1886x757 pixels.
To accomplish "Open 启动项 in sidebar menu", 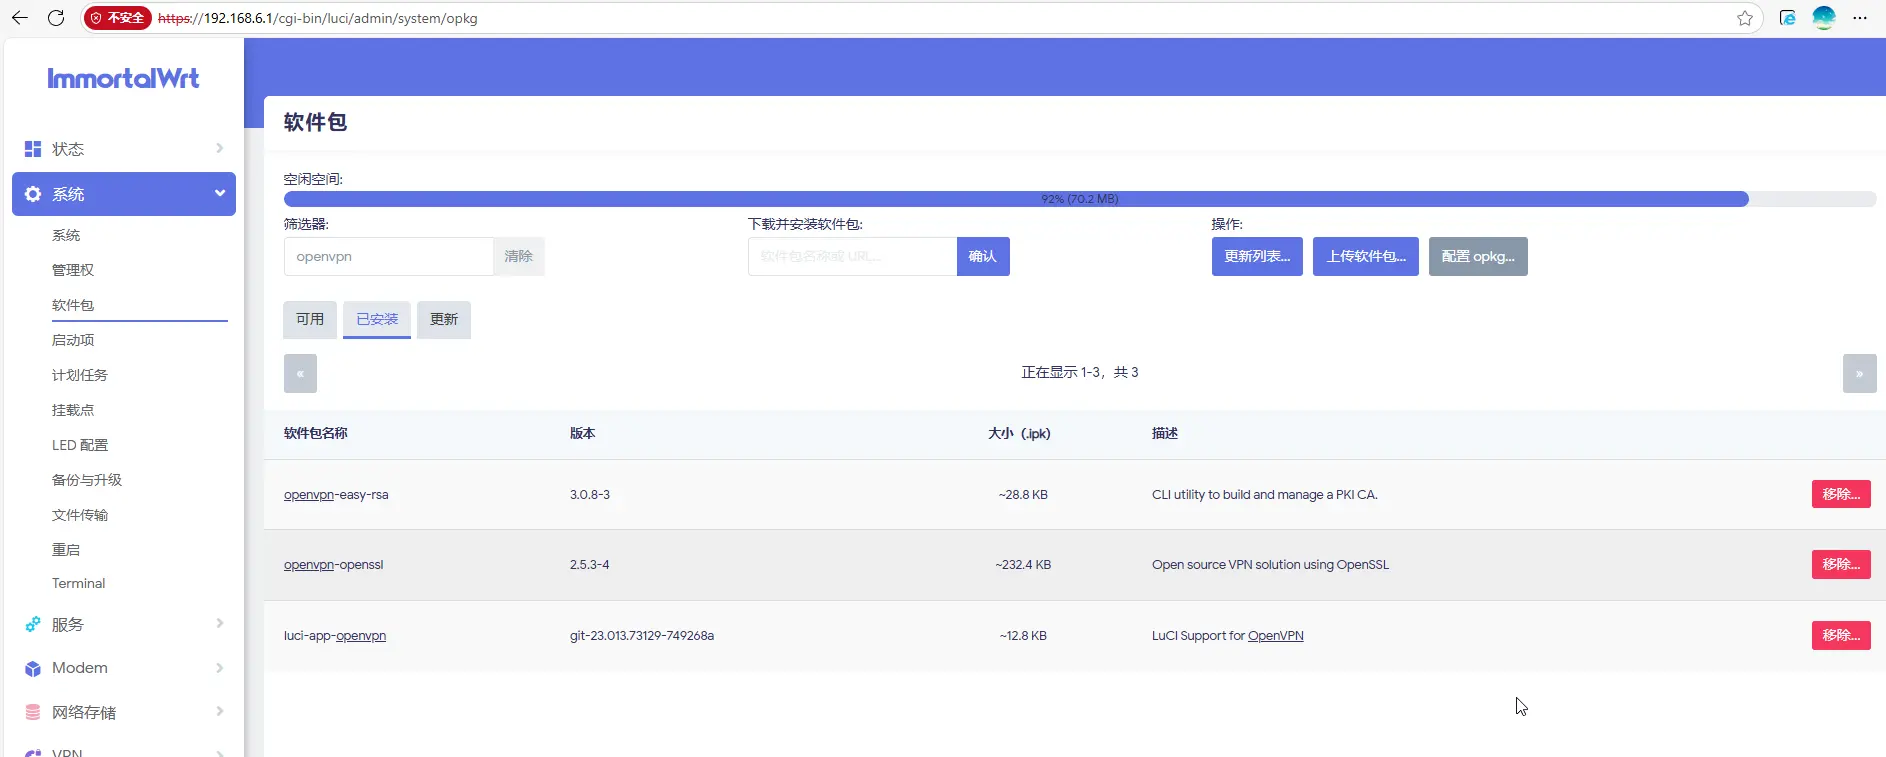I will [73, 340].
